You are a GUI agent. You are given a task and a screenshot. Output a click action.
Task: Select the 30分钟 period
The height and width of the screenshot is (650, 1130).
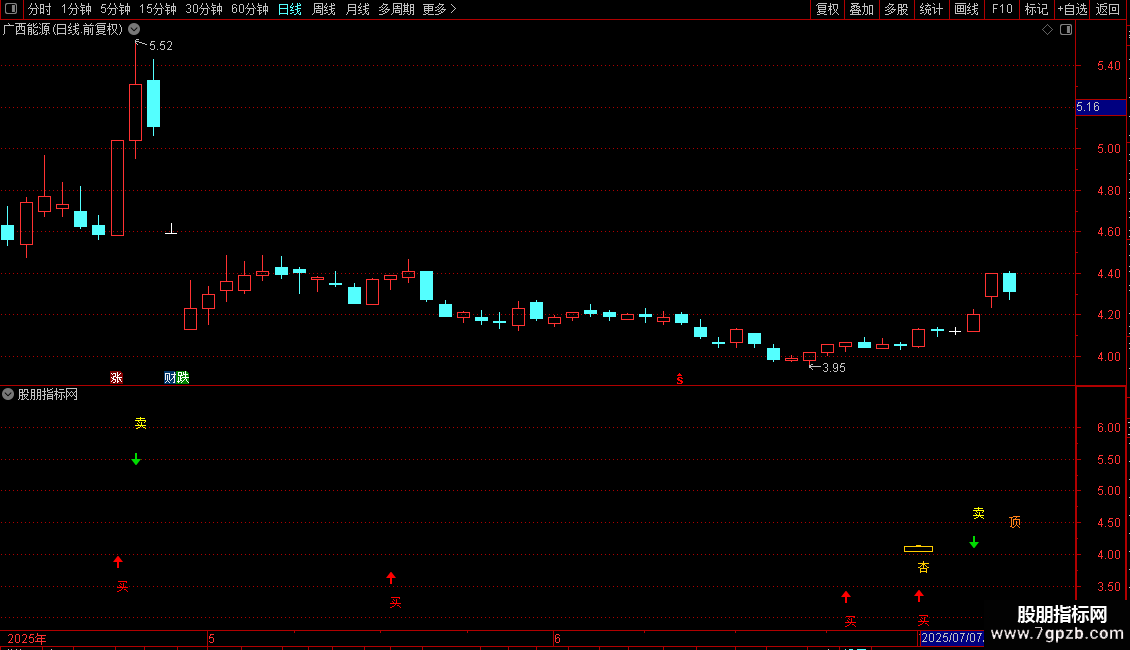coord(203,9)
